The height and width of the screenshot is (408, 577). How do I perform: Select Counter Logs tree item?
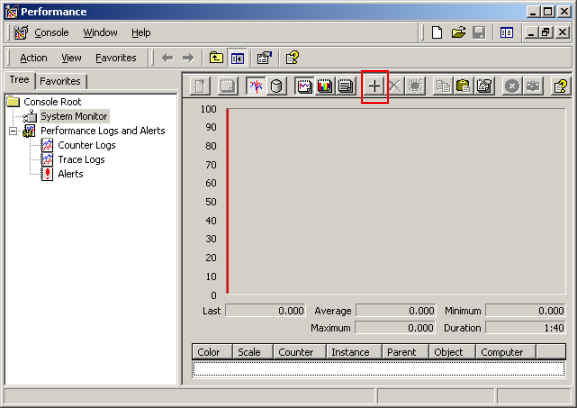(x=87, y=145)
